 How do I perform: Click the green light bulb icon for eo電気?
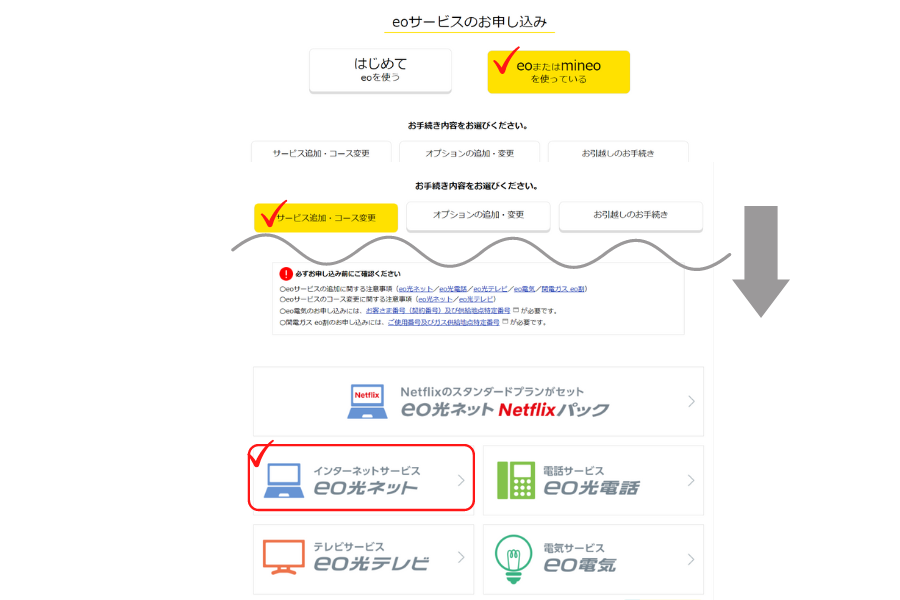coord(513,559)
